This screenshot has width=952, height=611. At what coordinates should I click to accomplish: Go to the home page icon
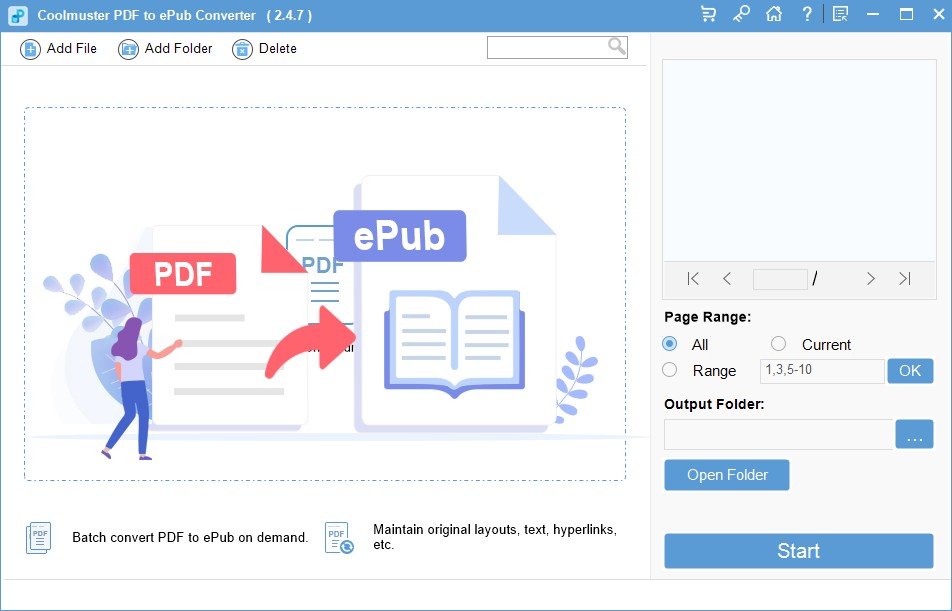(773, 14)
